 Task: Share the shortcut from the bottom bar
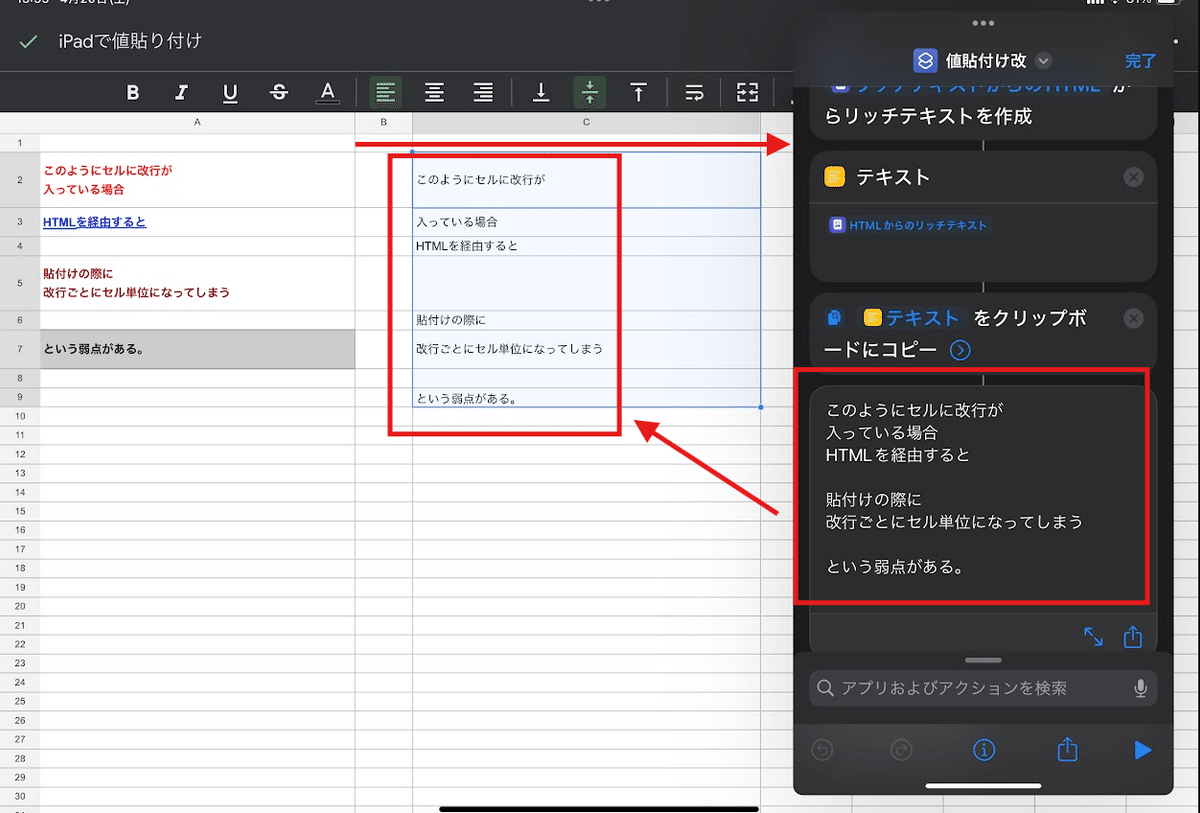coord(1066,749)
